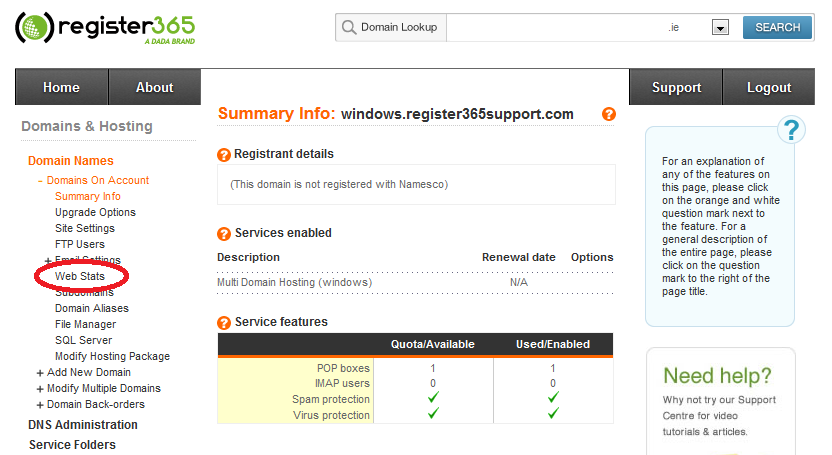
Task: Click the Domain Lookup text field
Action: [x=552, y=27]
